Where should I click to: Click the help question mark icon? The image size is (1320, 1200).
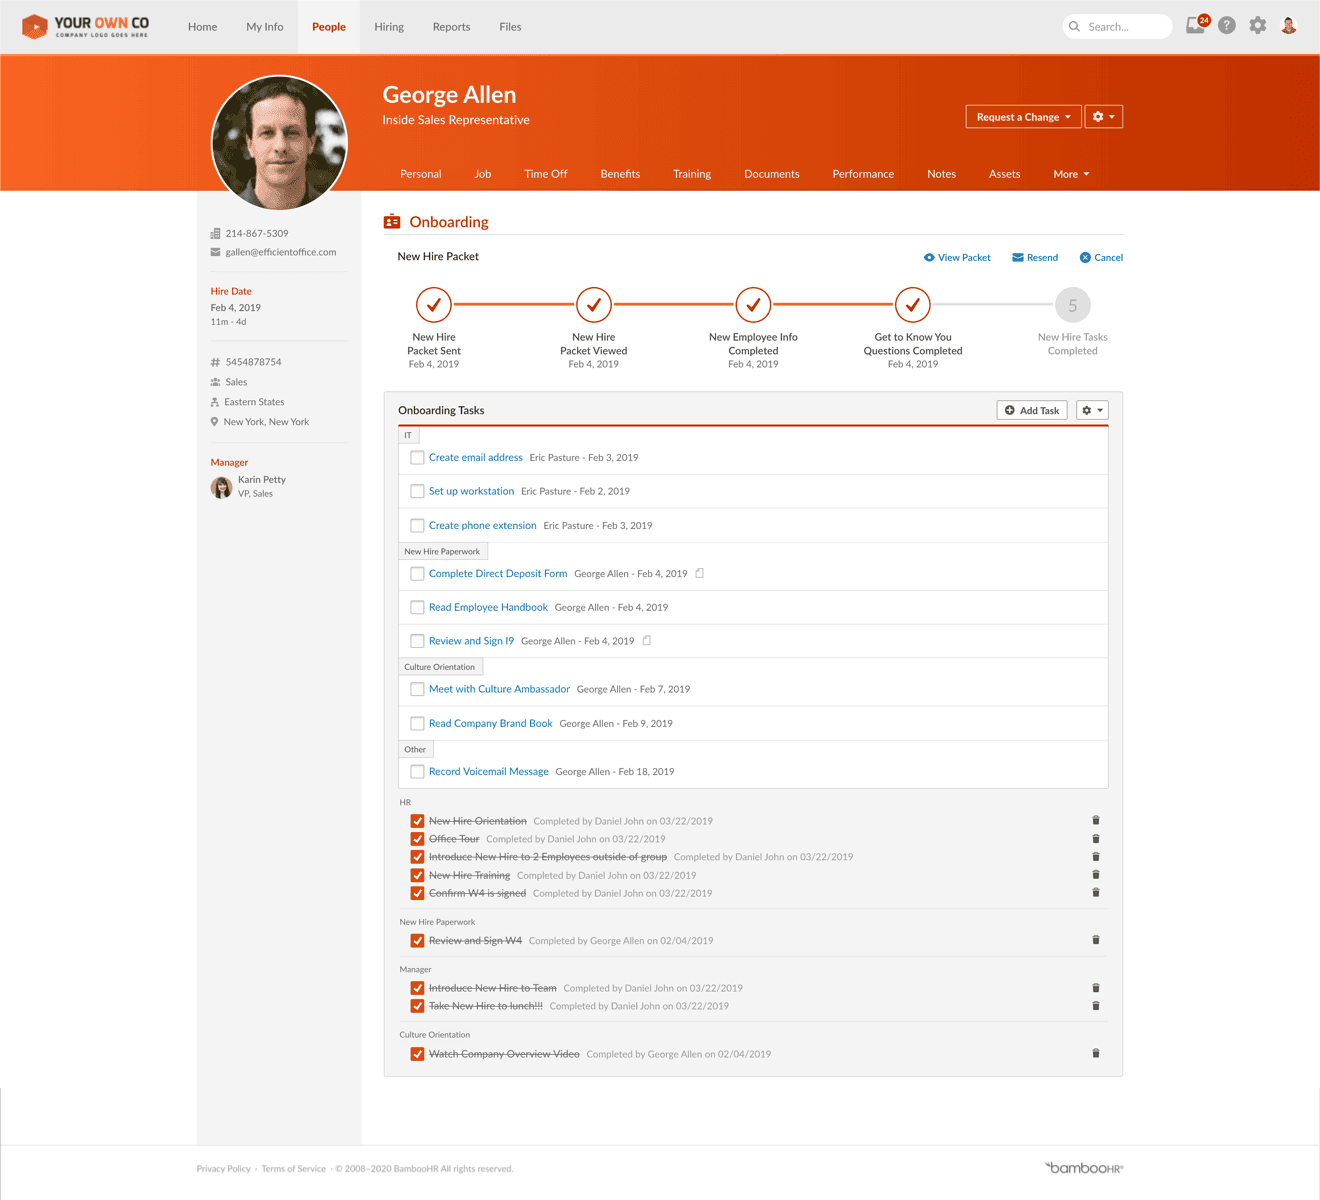coord(1226,26)
